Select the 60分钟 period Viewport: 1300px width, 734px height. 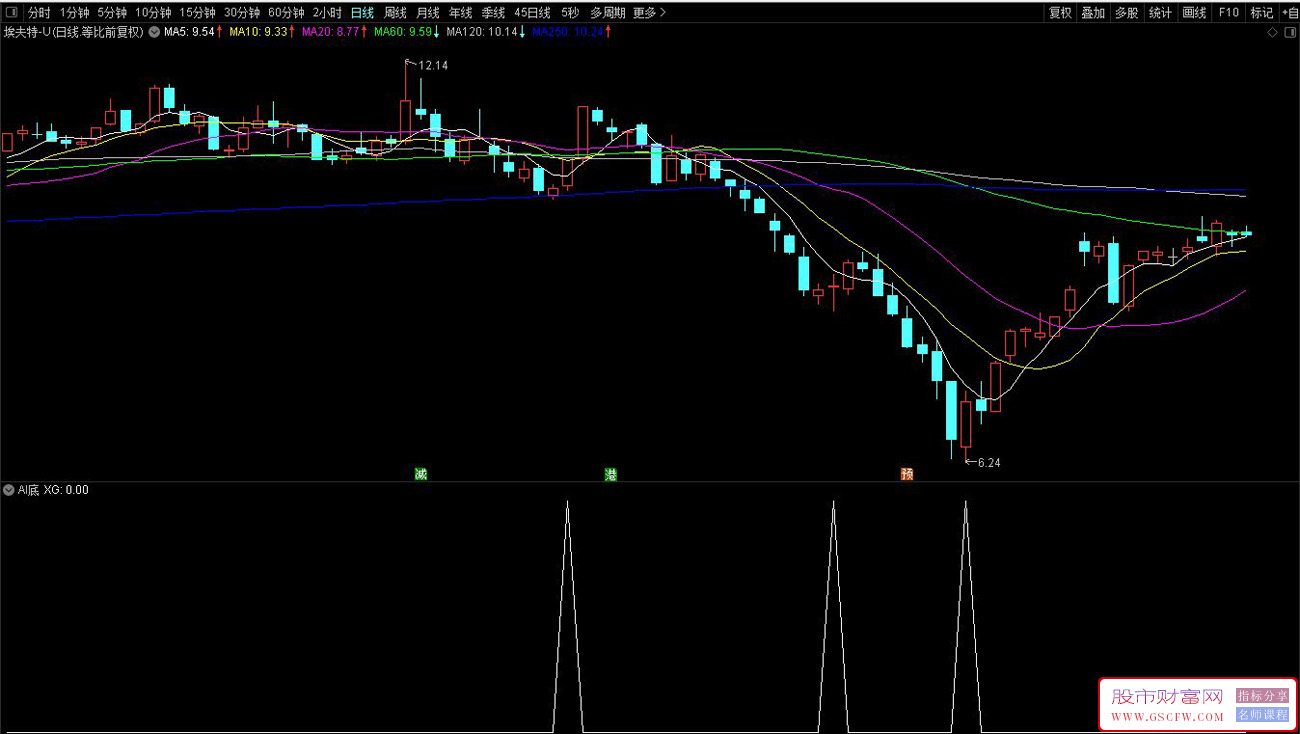pyautogui.click(x=286, y=13)
